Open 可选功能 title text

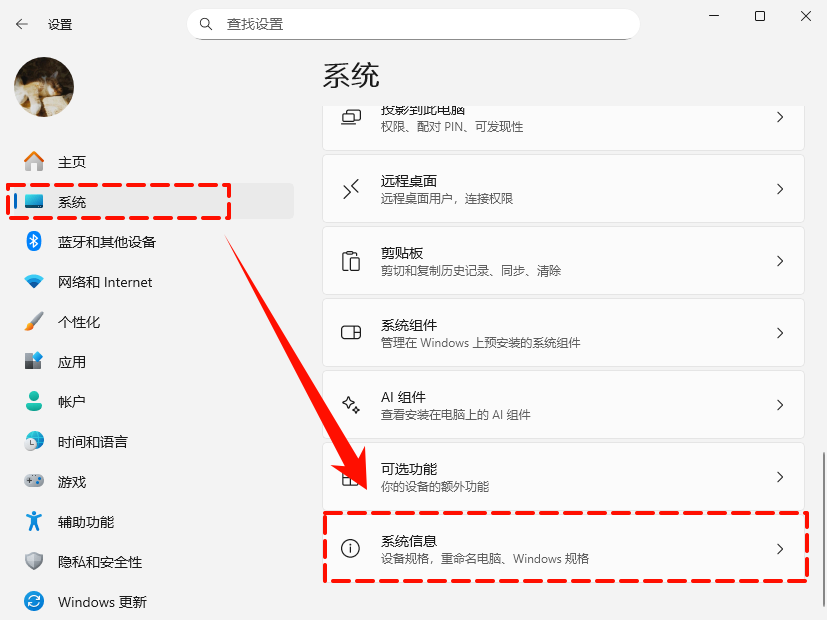(x=409, y=469)
